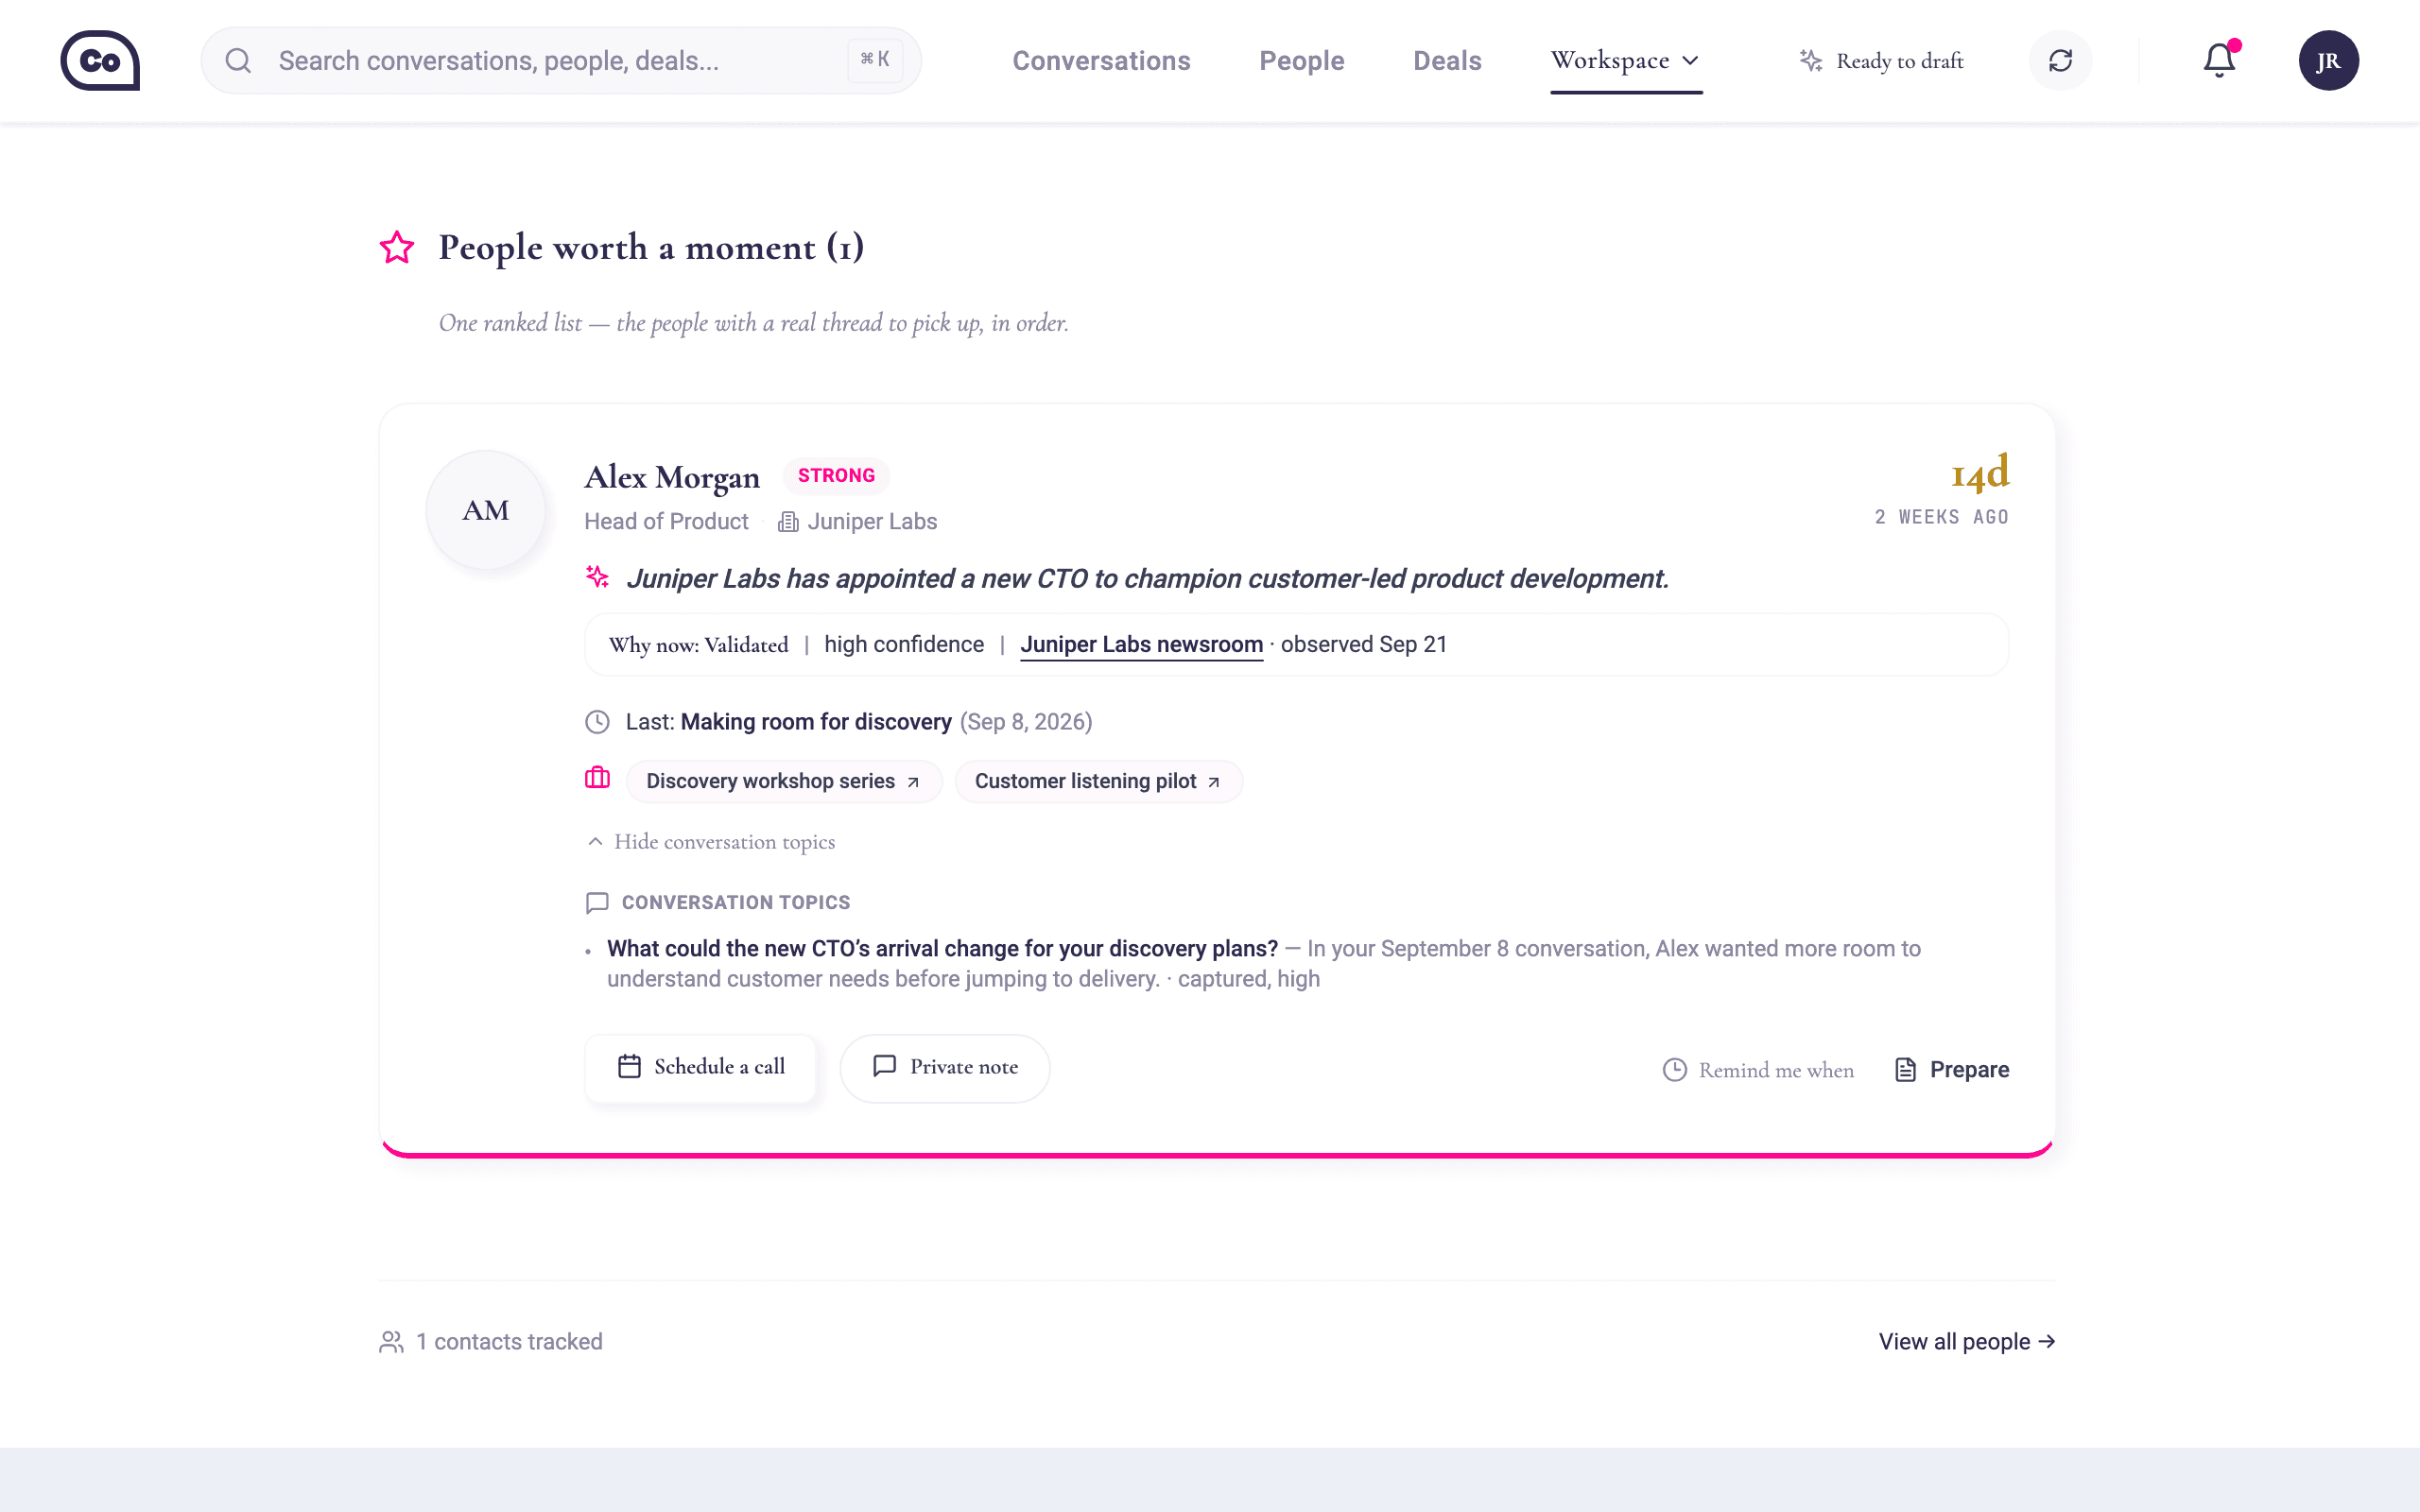Click the pink briefcase deals icon
This screenshot has width=2420, height=1512.
[597, 777]
